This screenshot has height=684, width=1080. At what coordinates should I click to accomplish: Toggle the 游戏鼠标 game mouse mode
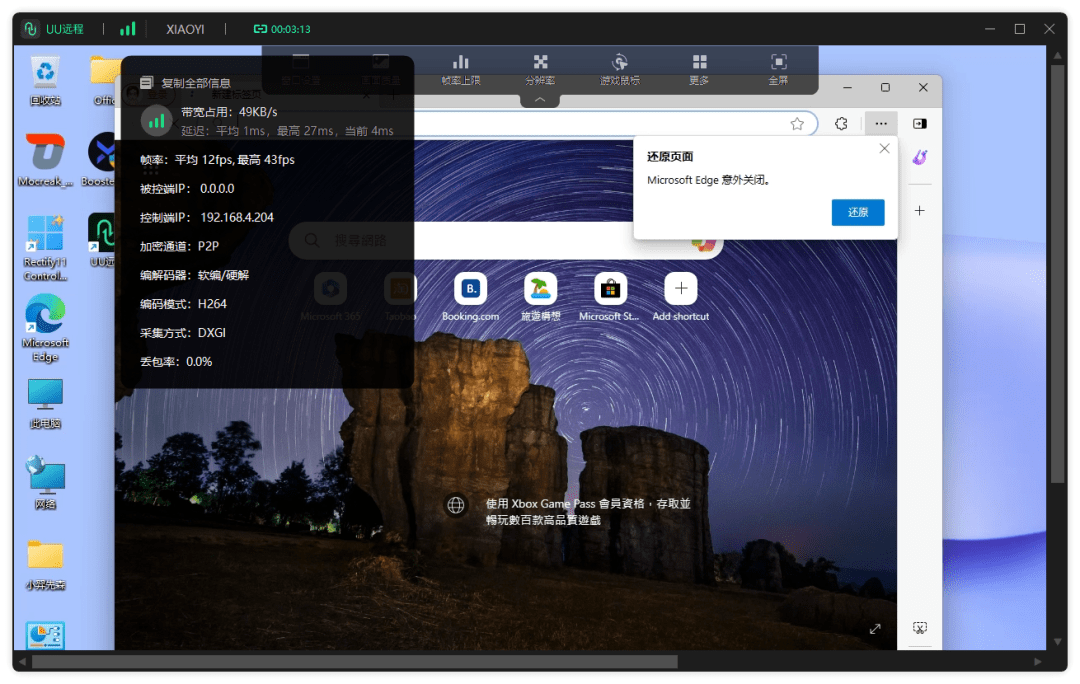619,70
